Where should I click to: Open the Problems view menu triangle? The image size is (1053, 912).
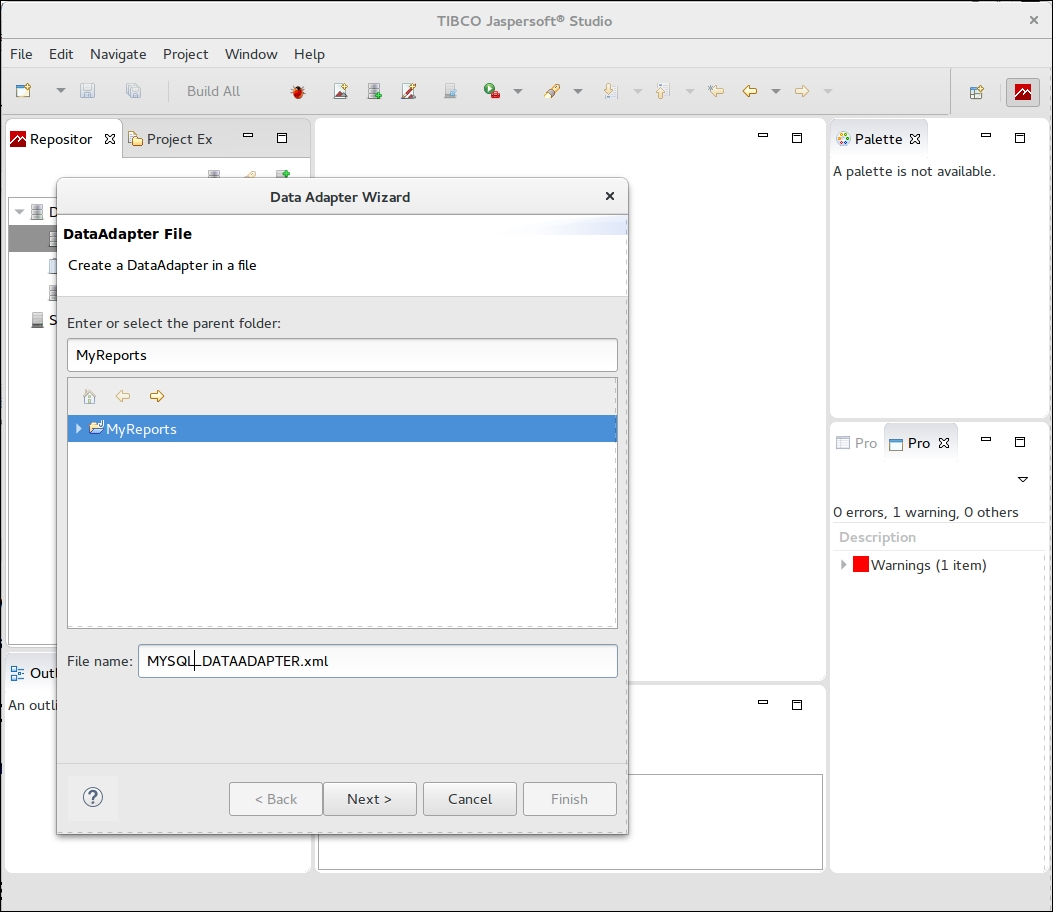coord(1023,480)
